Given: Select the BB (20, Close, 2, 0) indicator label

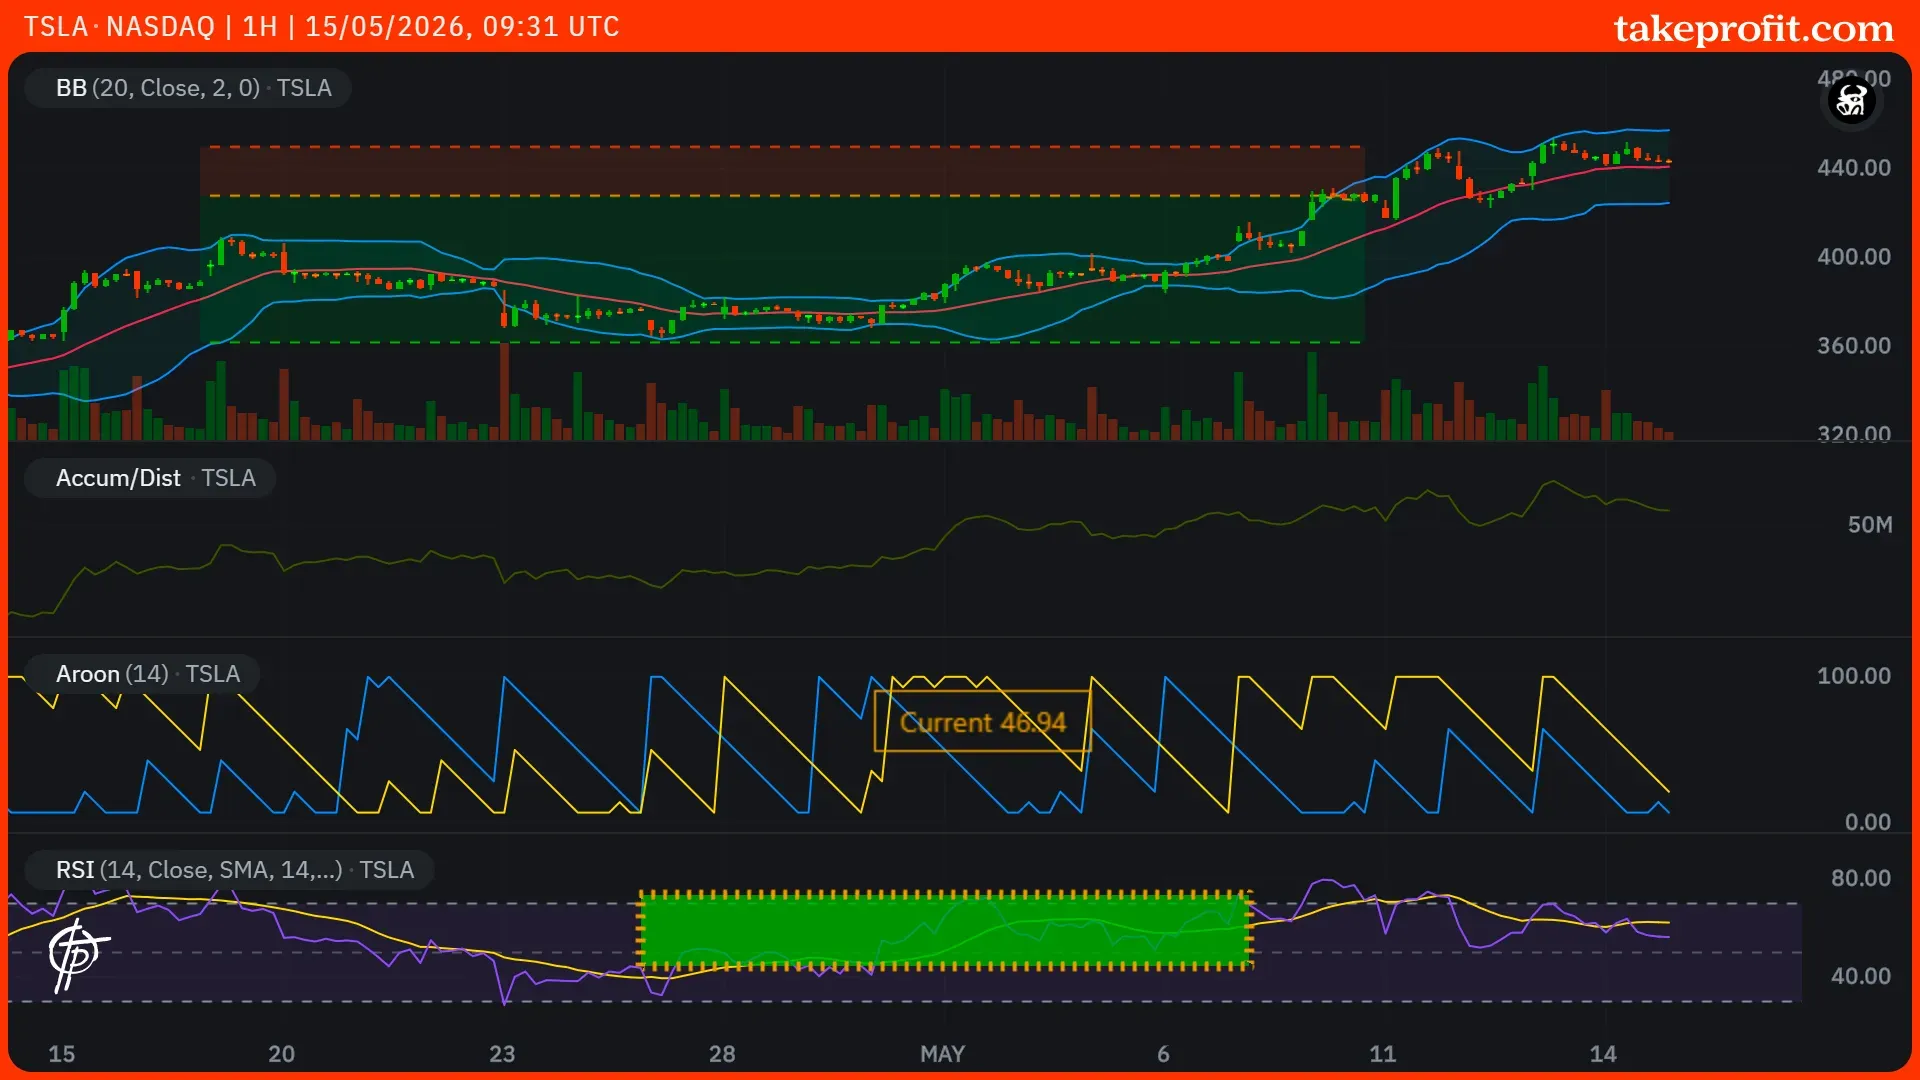Looking at the screenshot, I should point(188,88).
